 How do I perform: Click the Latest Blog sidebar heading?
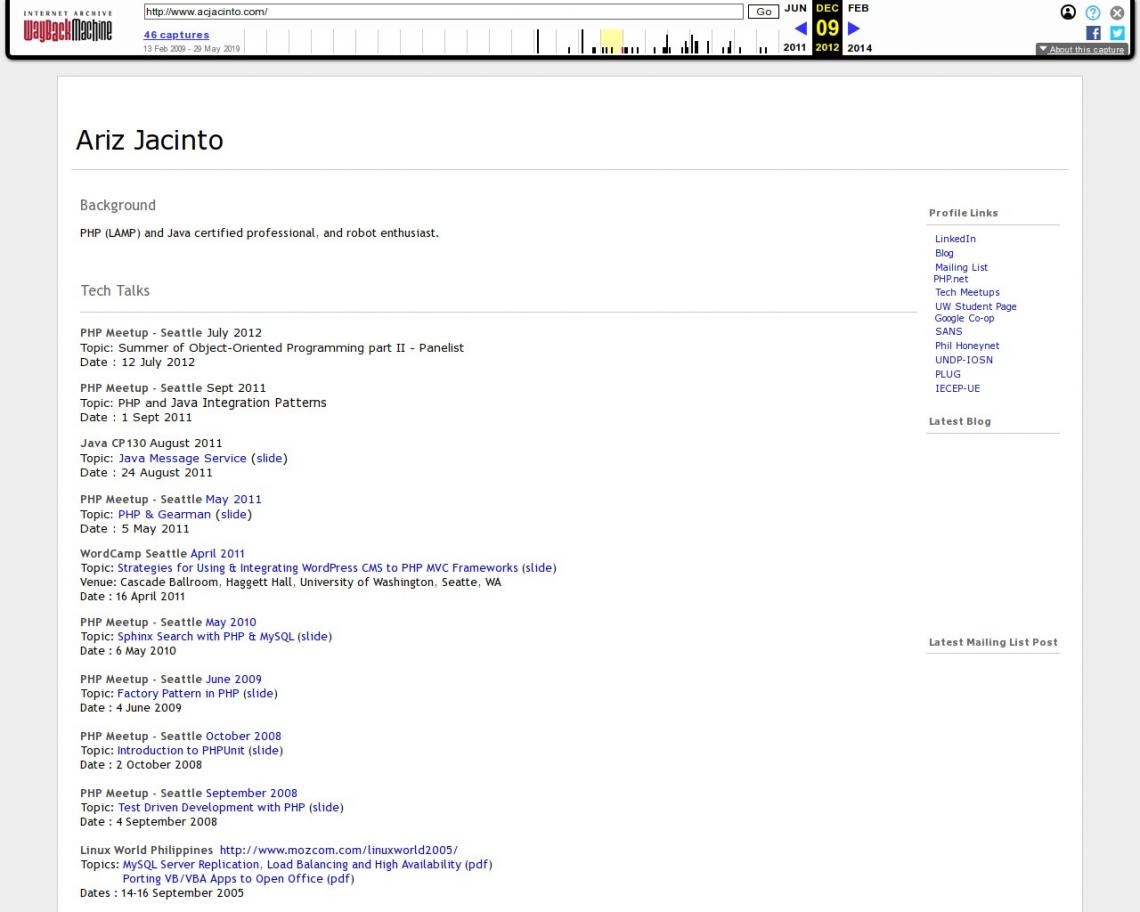960,422
